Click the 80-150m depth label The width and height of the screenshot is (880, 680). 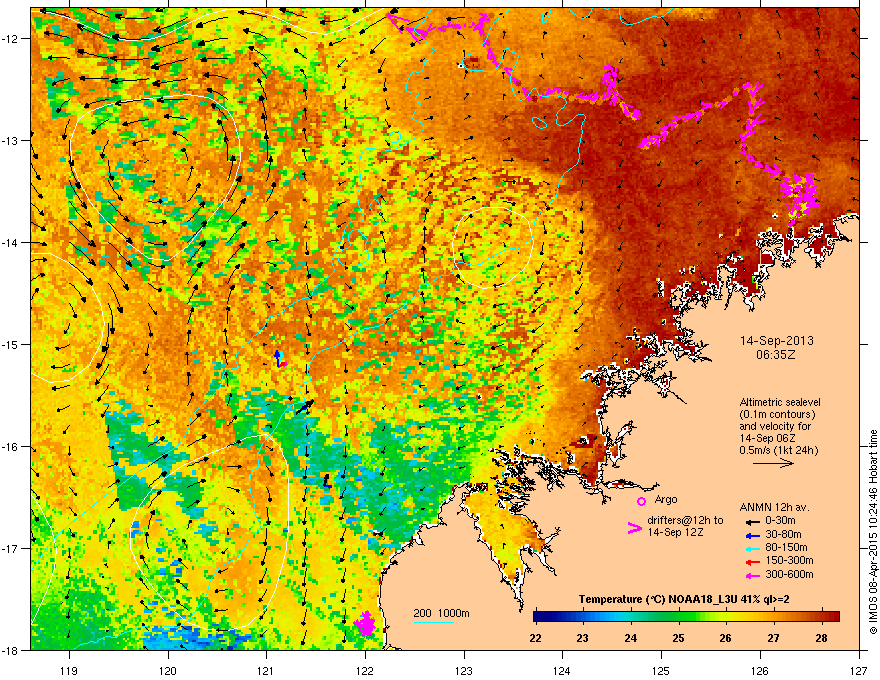[786, 548]
